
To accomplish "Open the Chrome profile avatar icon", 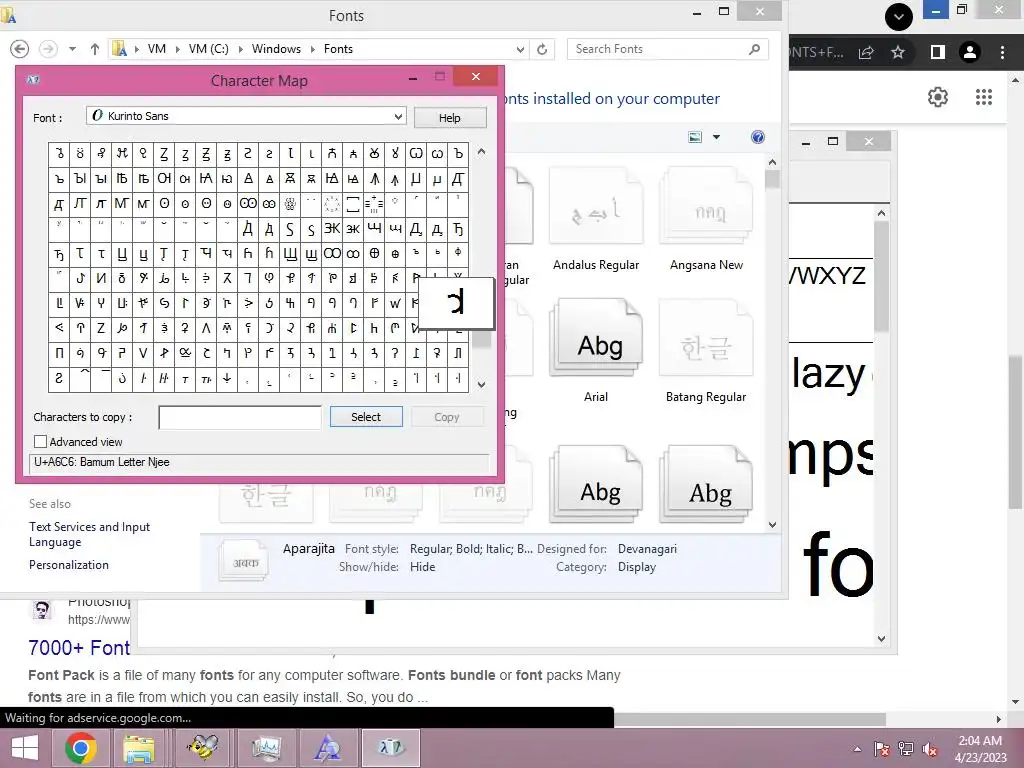I will tap(970, 52).
